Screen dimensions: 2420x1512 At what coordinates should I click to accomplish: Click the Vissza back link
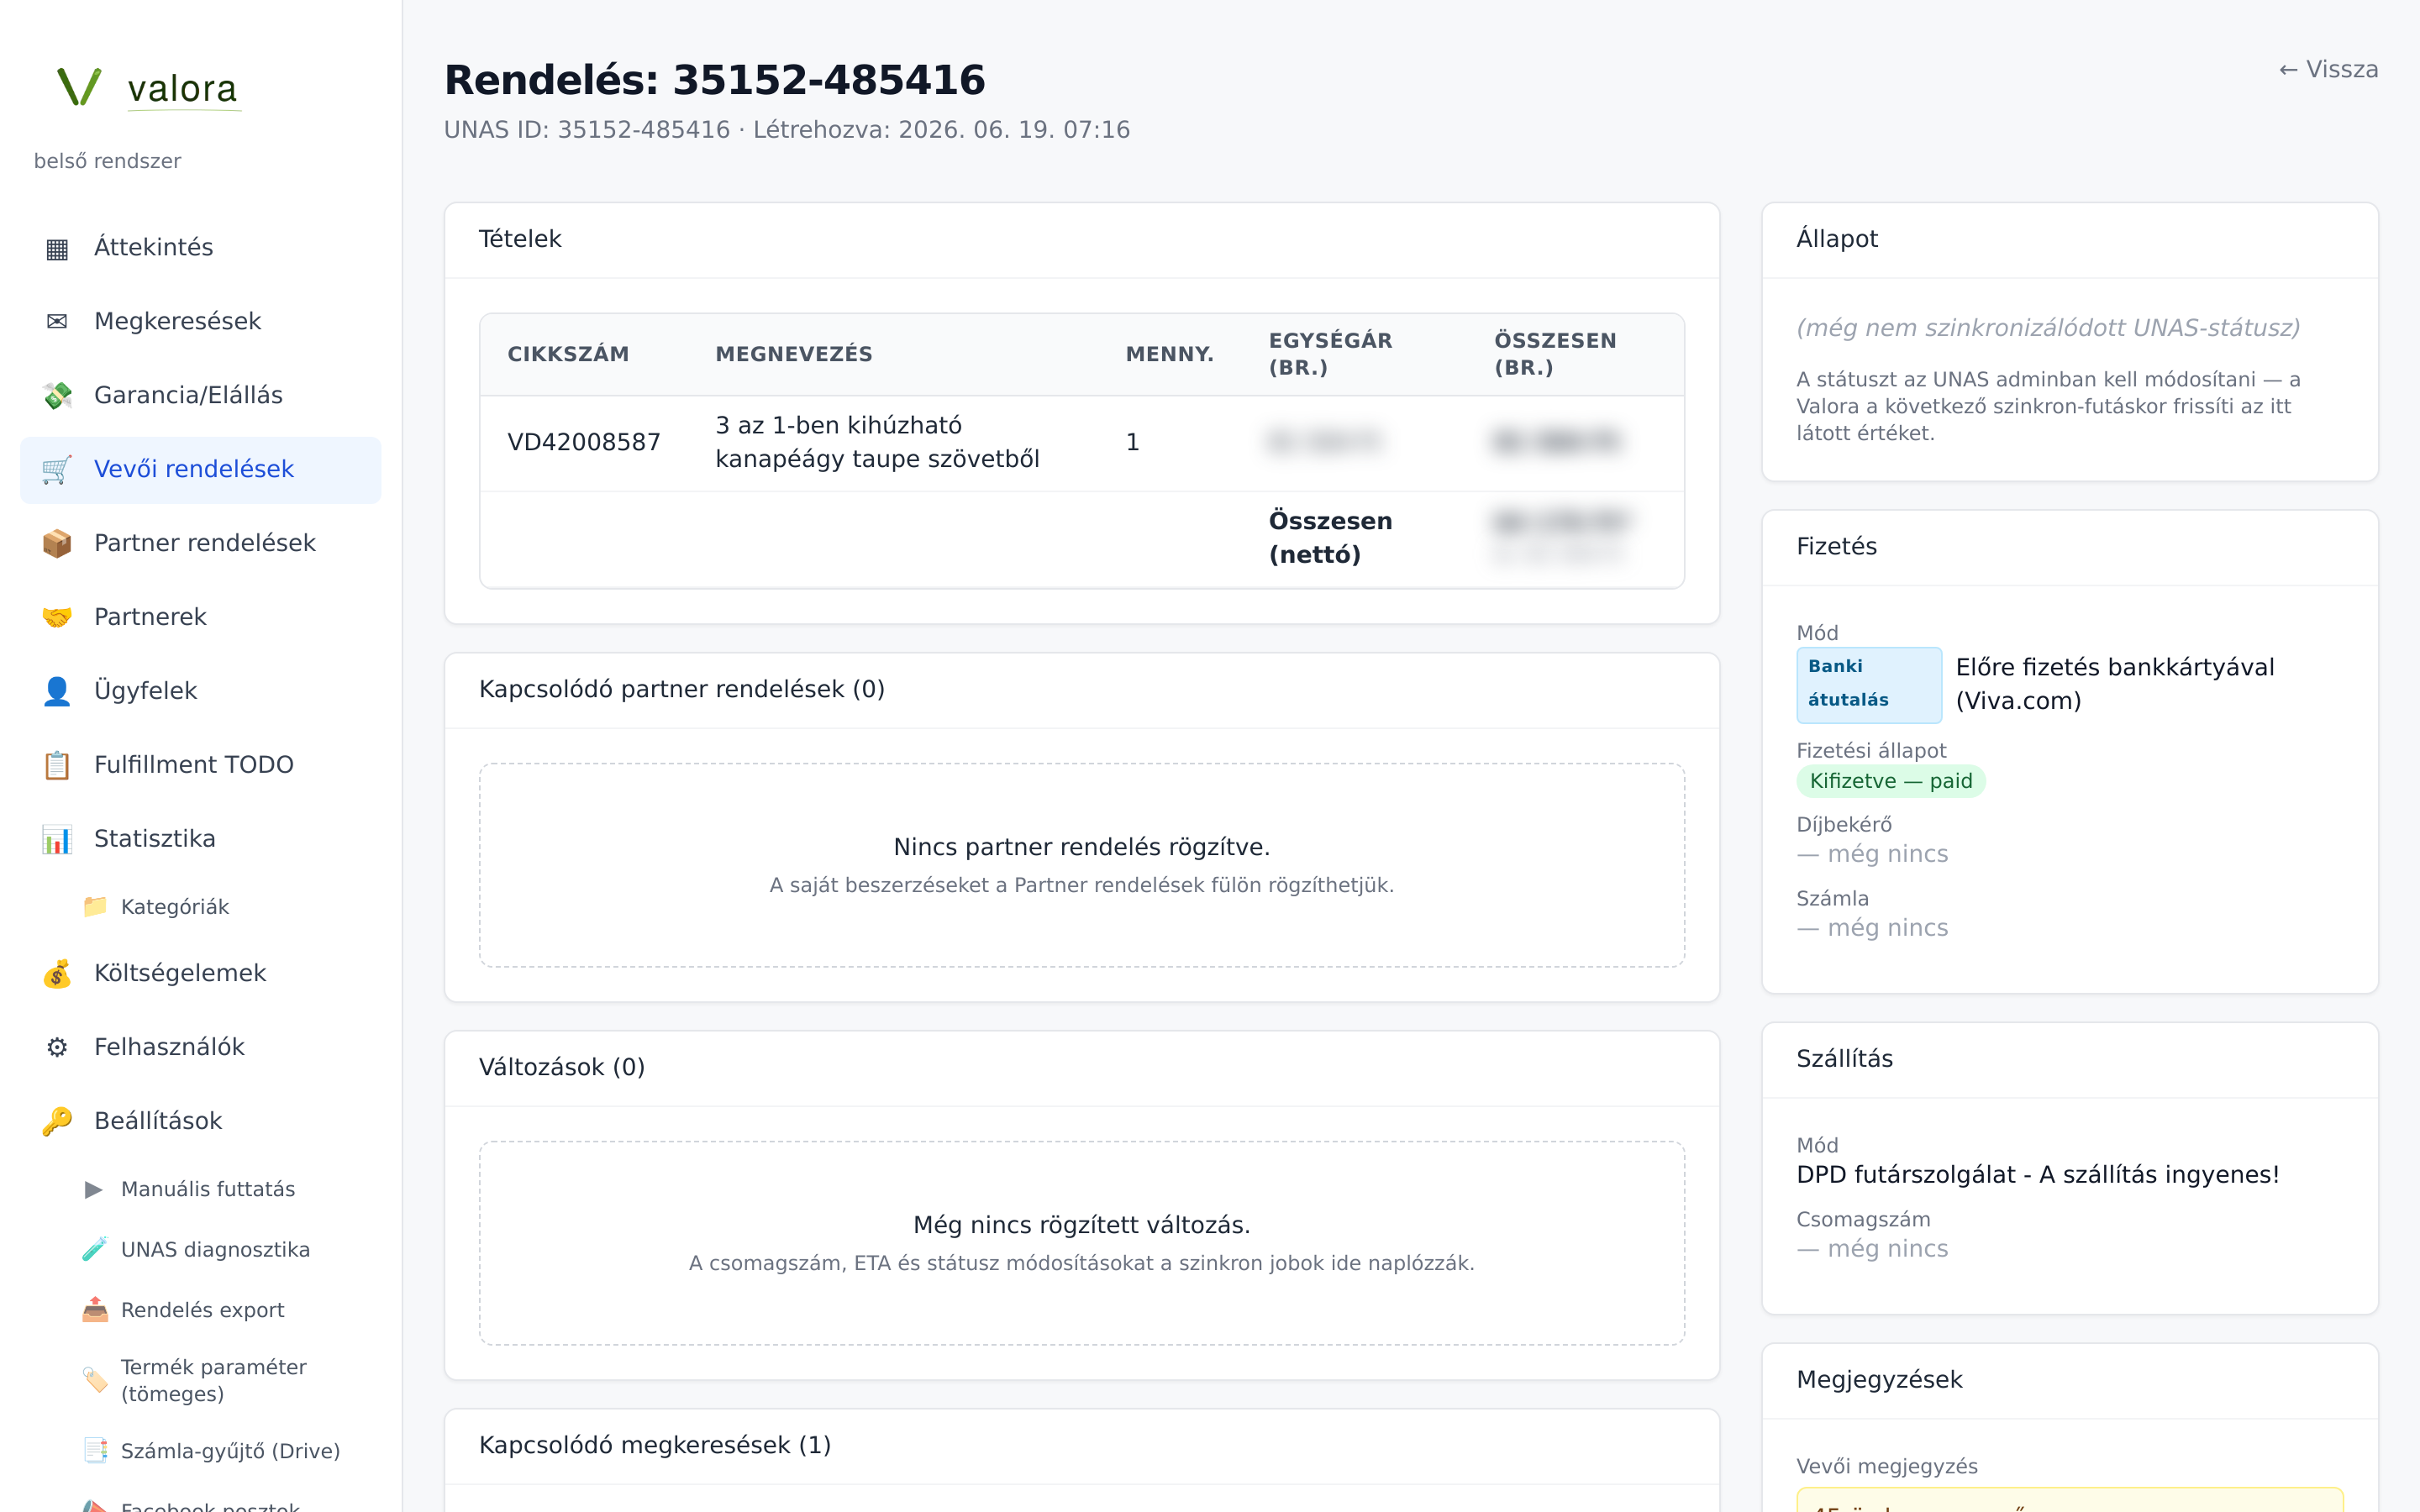click(2328, 69)
